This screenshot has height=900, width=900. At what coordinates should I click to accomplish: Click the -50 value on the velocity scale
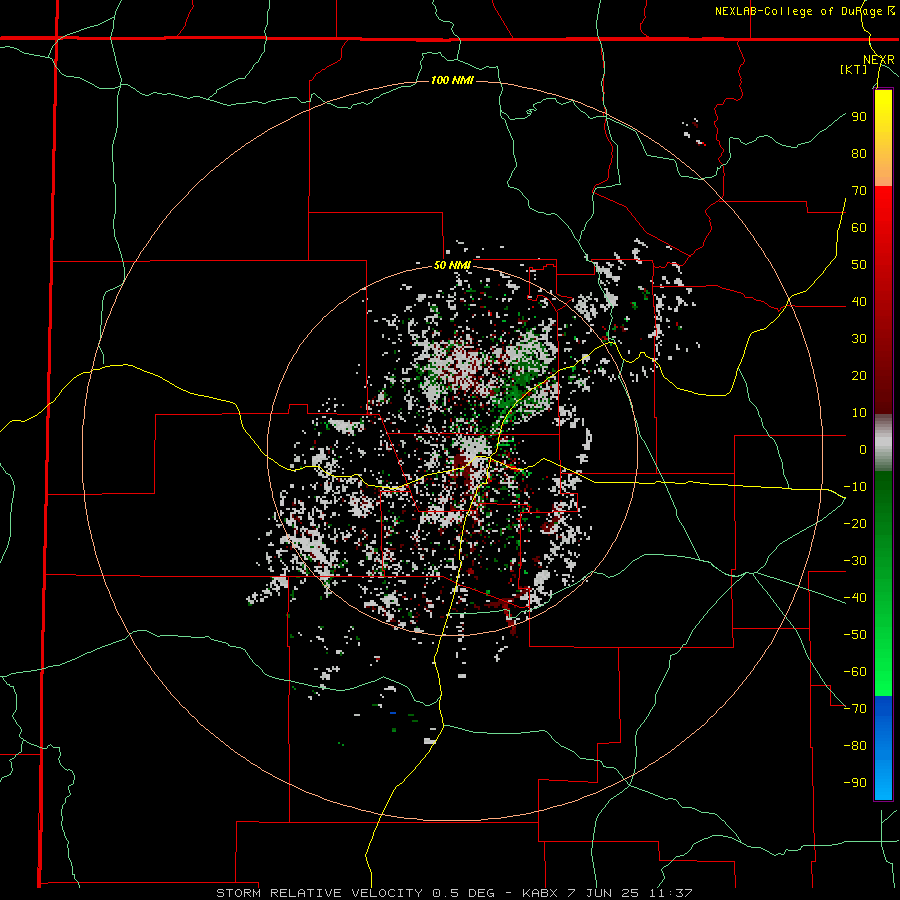pyautogui.click(x=855, y=634)
